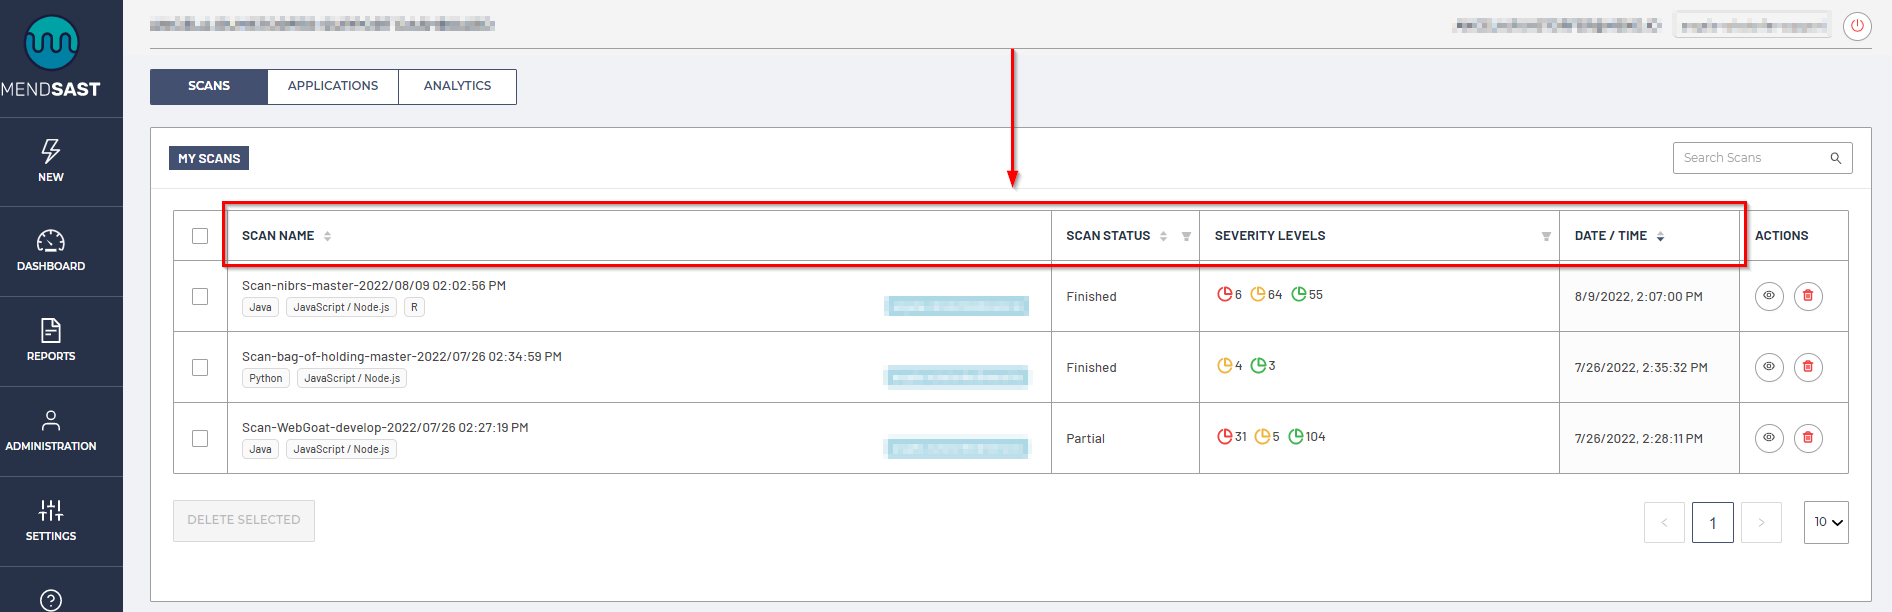Switch to the Applications tab
The width and height of the screenshot is (1892, 612).
[333, 86]
